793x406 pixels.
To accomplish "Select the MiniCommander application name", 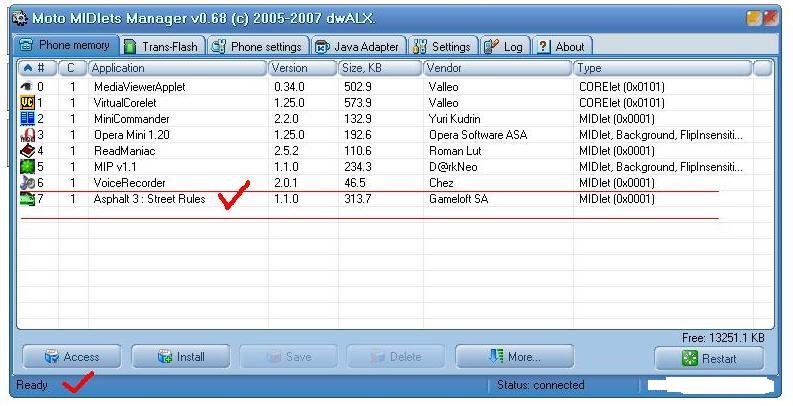I will click(131, 119).
